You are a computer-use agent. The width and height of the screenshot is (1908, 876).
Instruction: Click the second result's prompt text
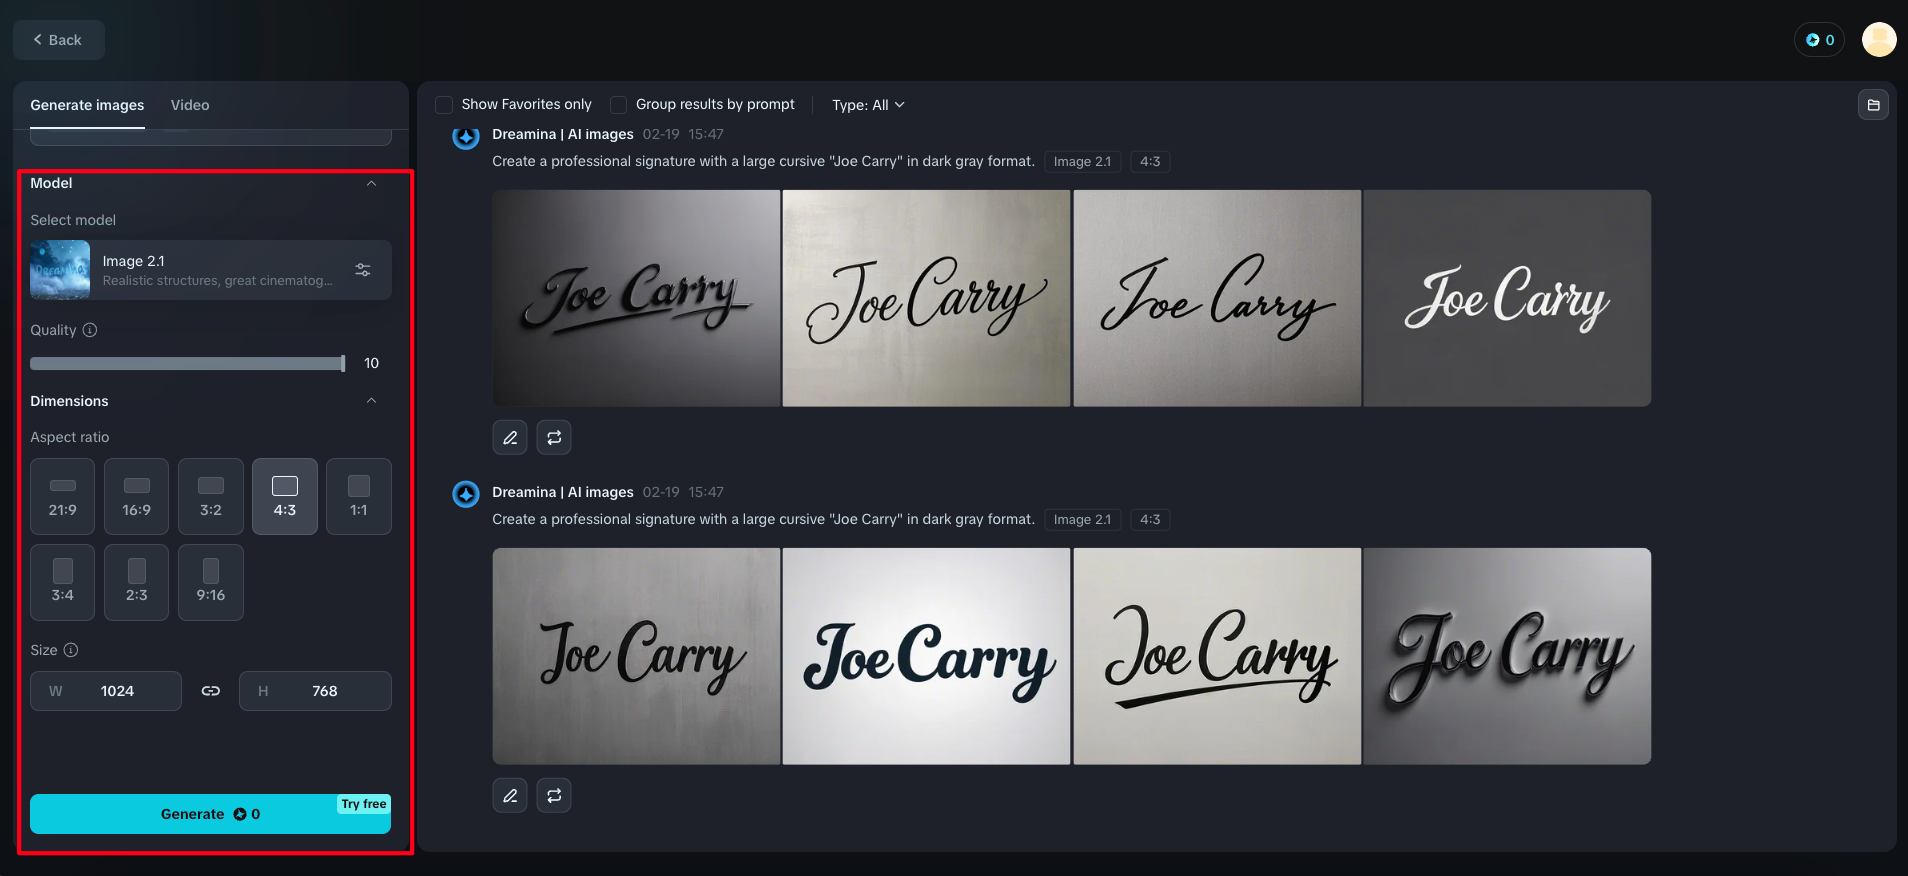click(763, 519)
